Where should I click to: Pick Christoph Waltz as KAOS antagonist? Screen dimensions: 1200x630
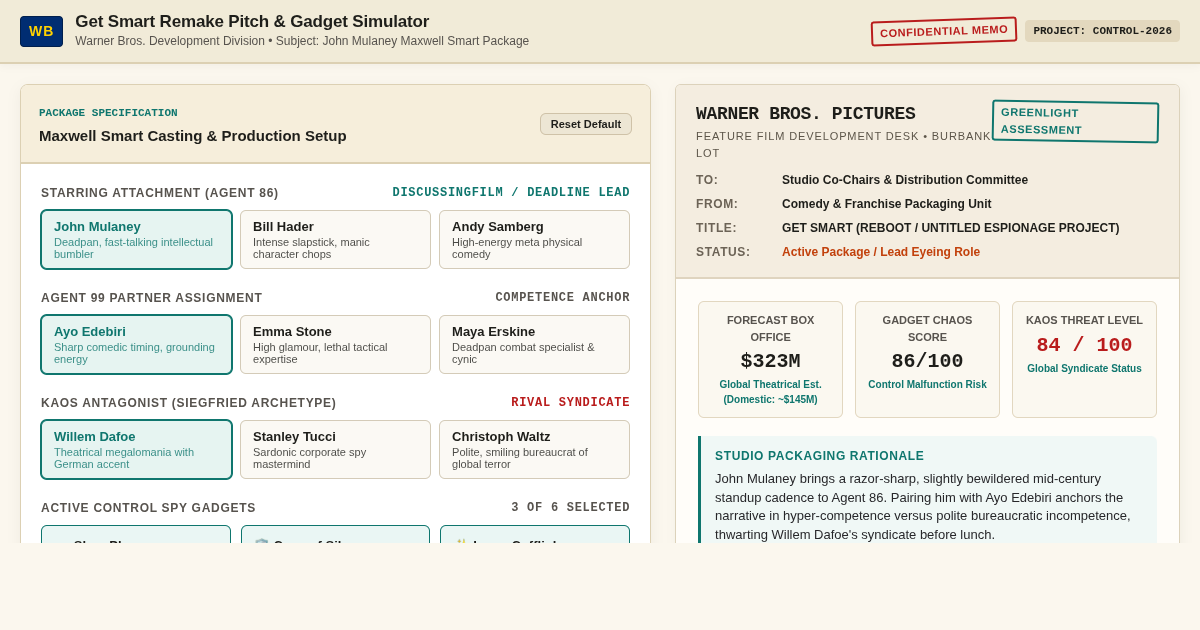(534, 450)
